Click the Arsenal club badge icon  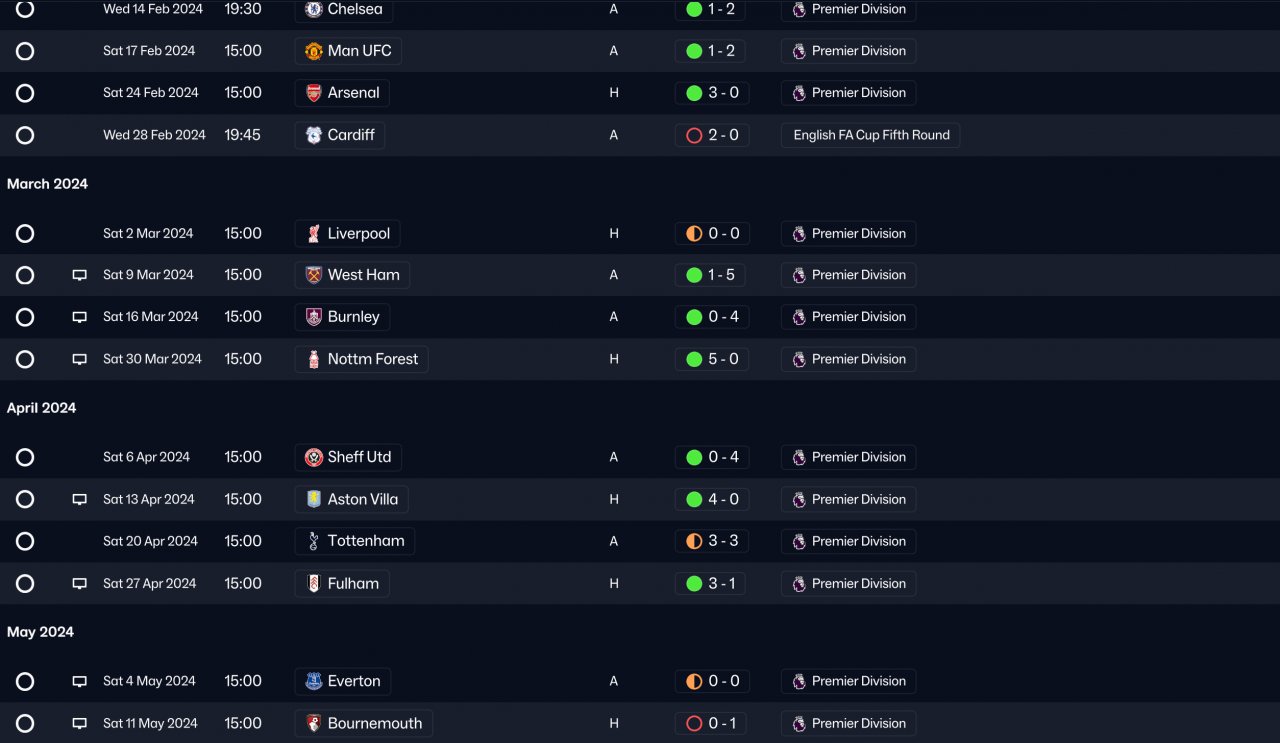tap(314, 93)
